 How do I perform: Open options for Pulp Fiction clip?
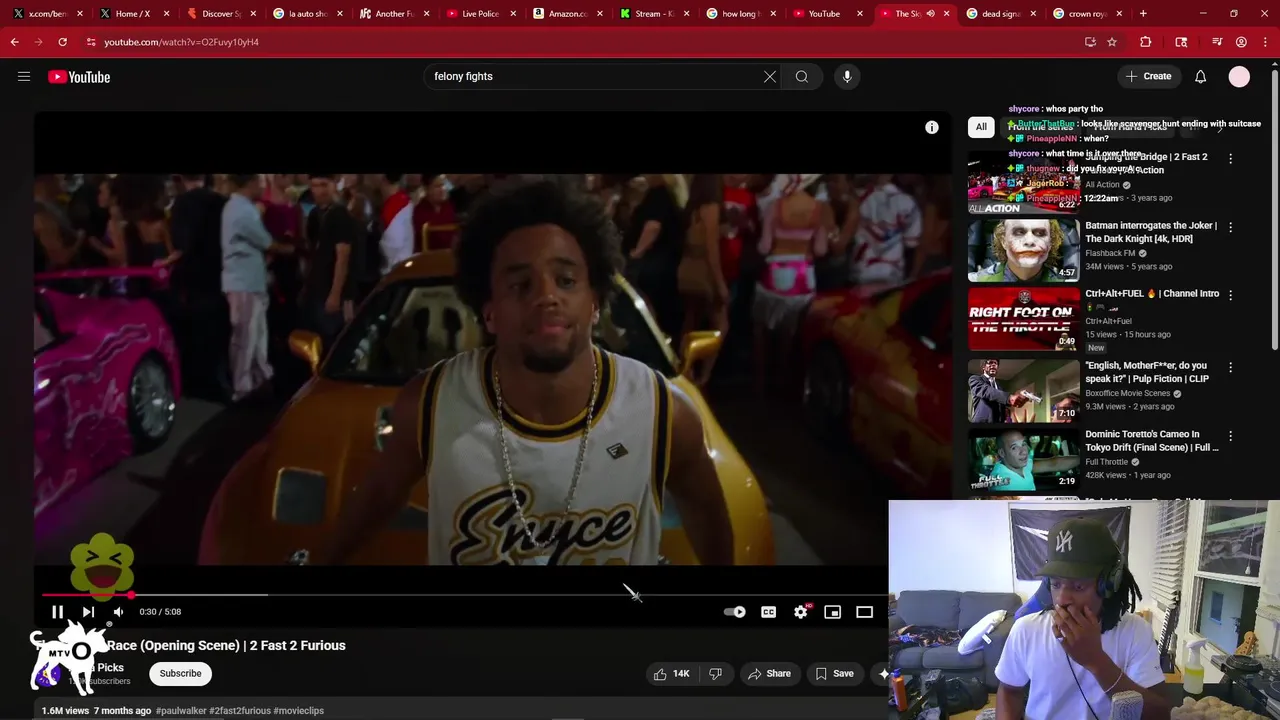[x=1230, y=367]
